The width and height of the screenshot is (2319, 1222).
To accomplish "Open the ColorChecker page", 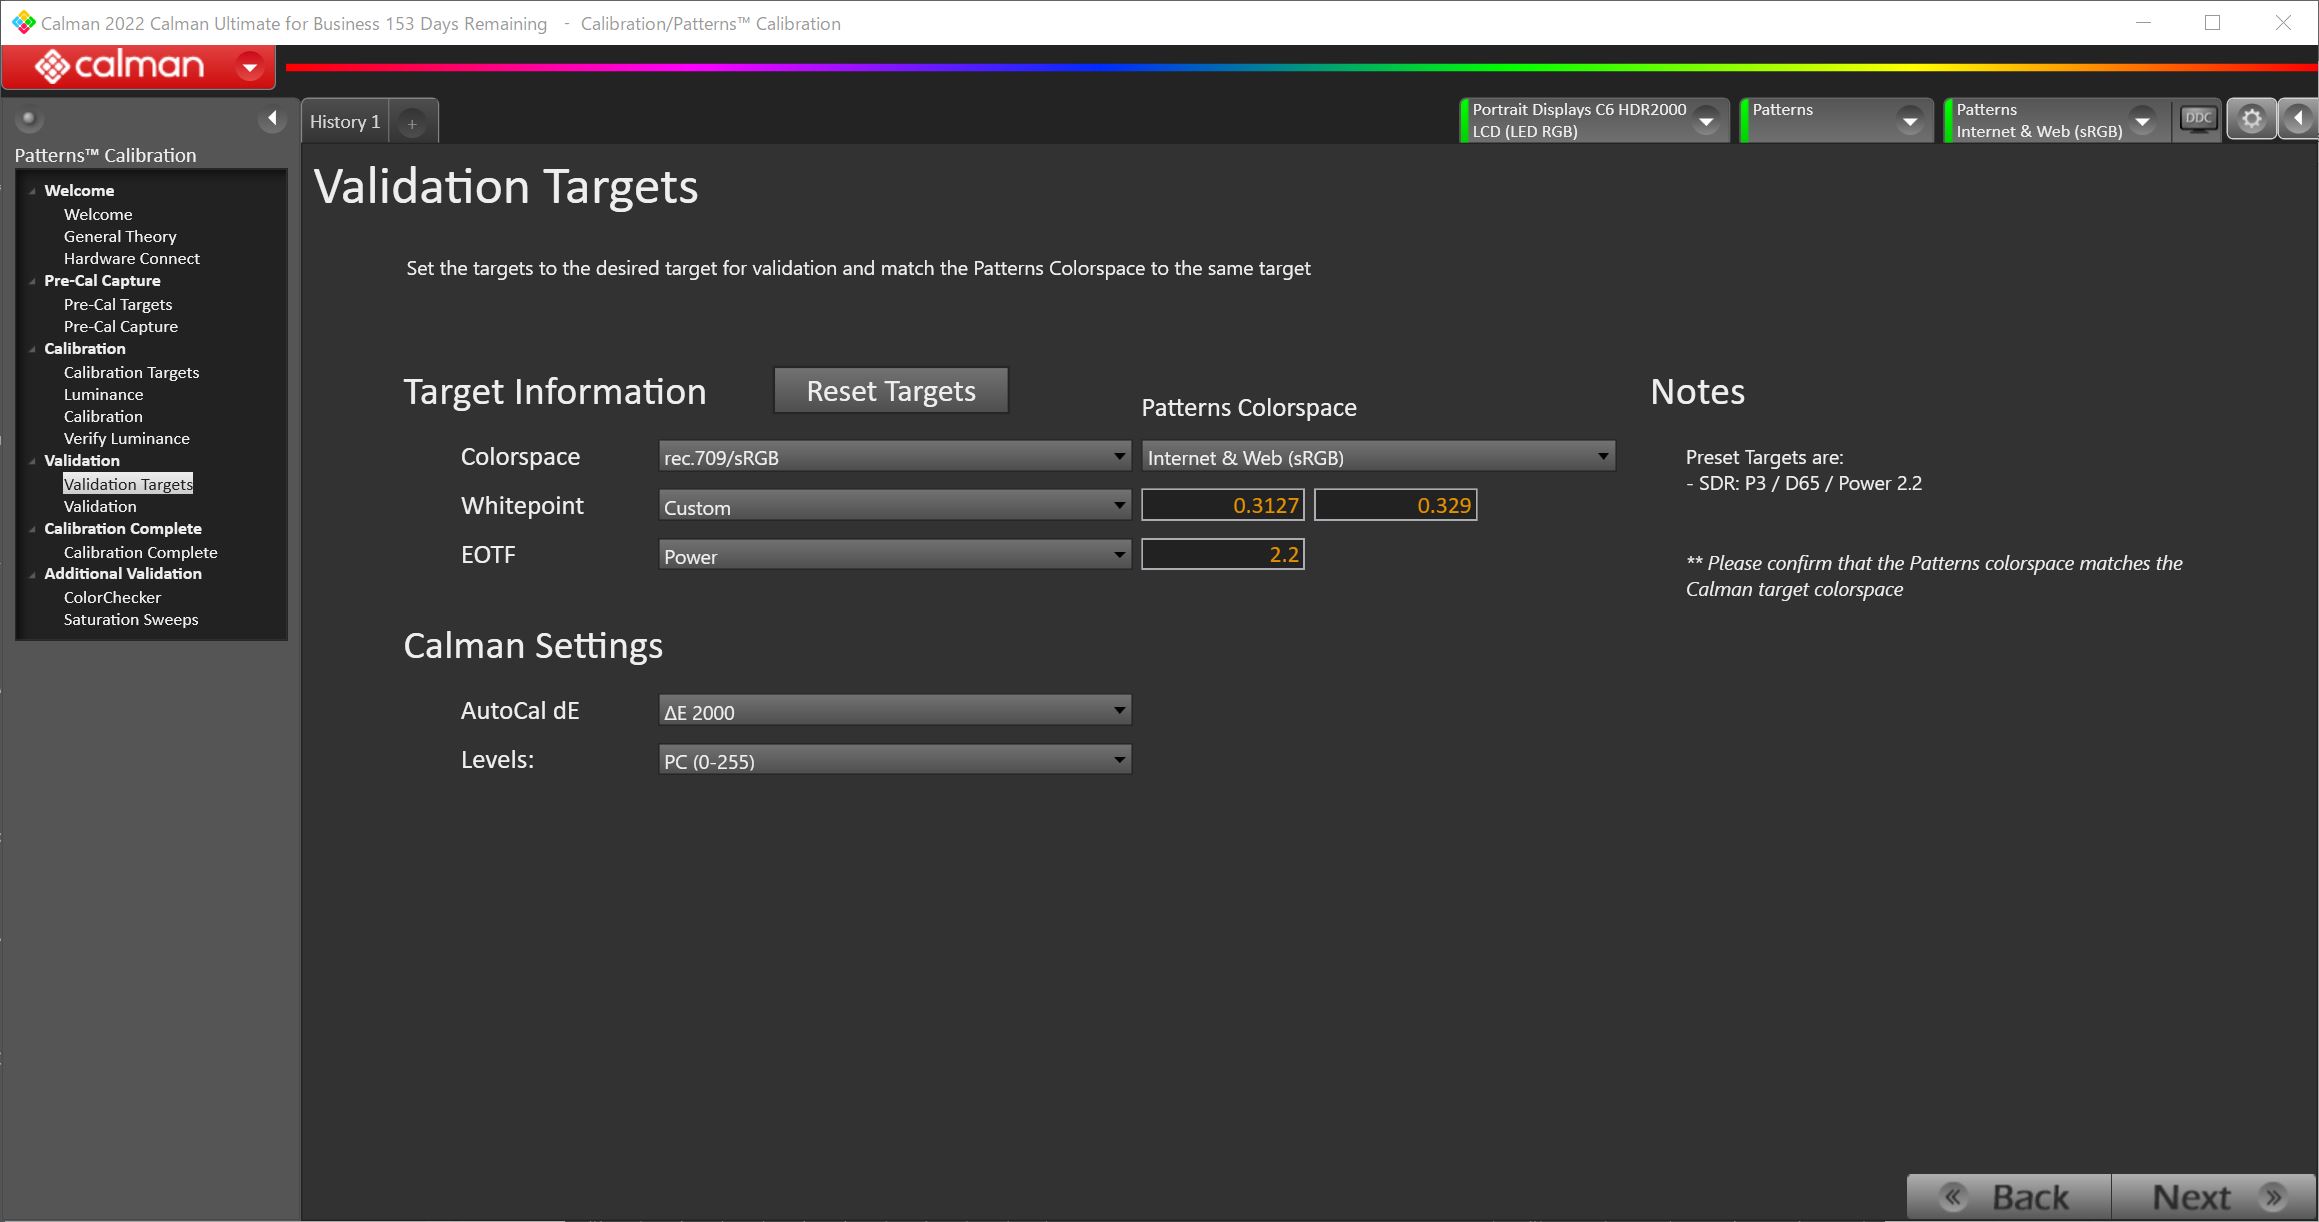I will coord(112,597).
